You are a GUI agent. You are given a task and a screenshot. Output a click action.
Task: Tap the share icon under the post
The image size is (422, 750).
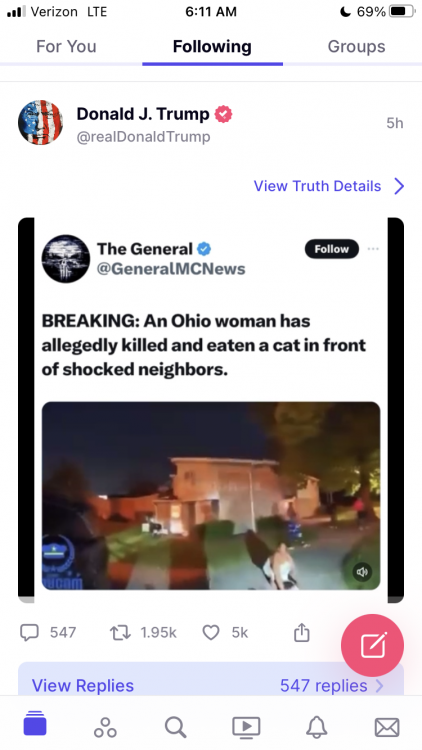(x=301, y=632)
